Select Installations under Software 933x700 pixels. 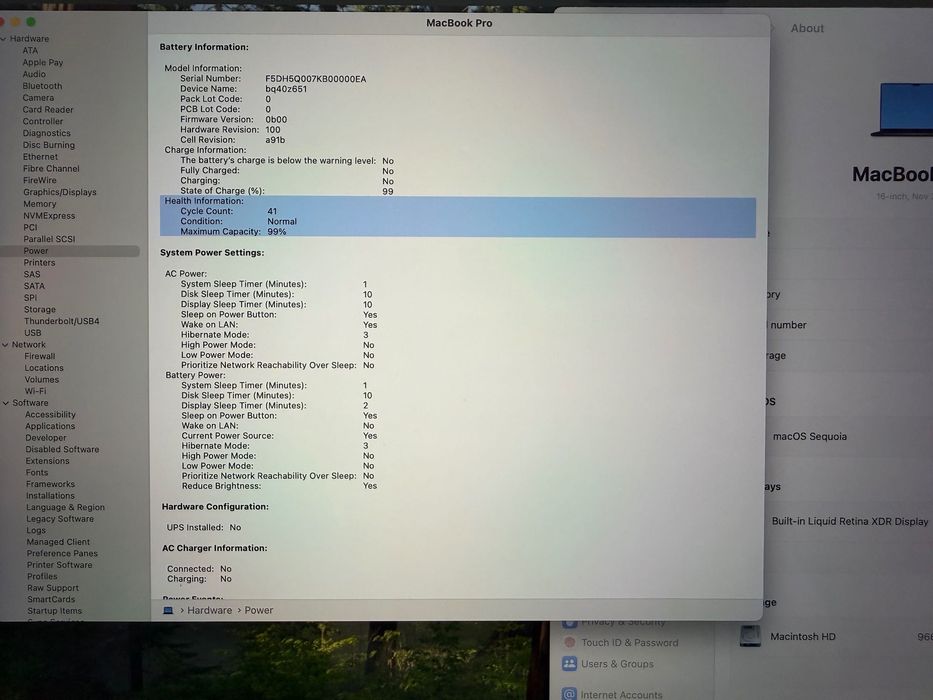tap(51, 496)
